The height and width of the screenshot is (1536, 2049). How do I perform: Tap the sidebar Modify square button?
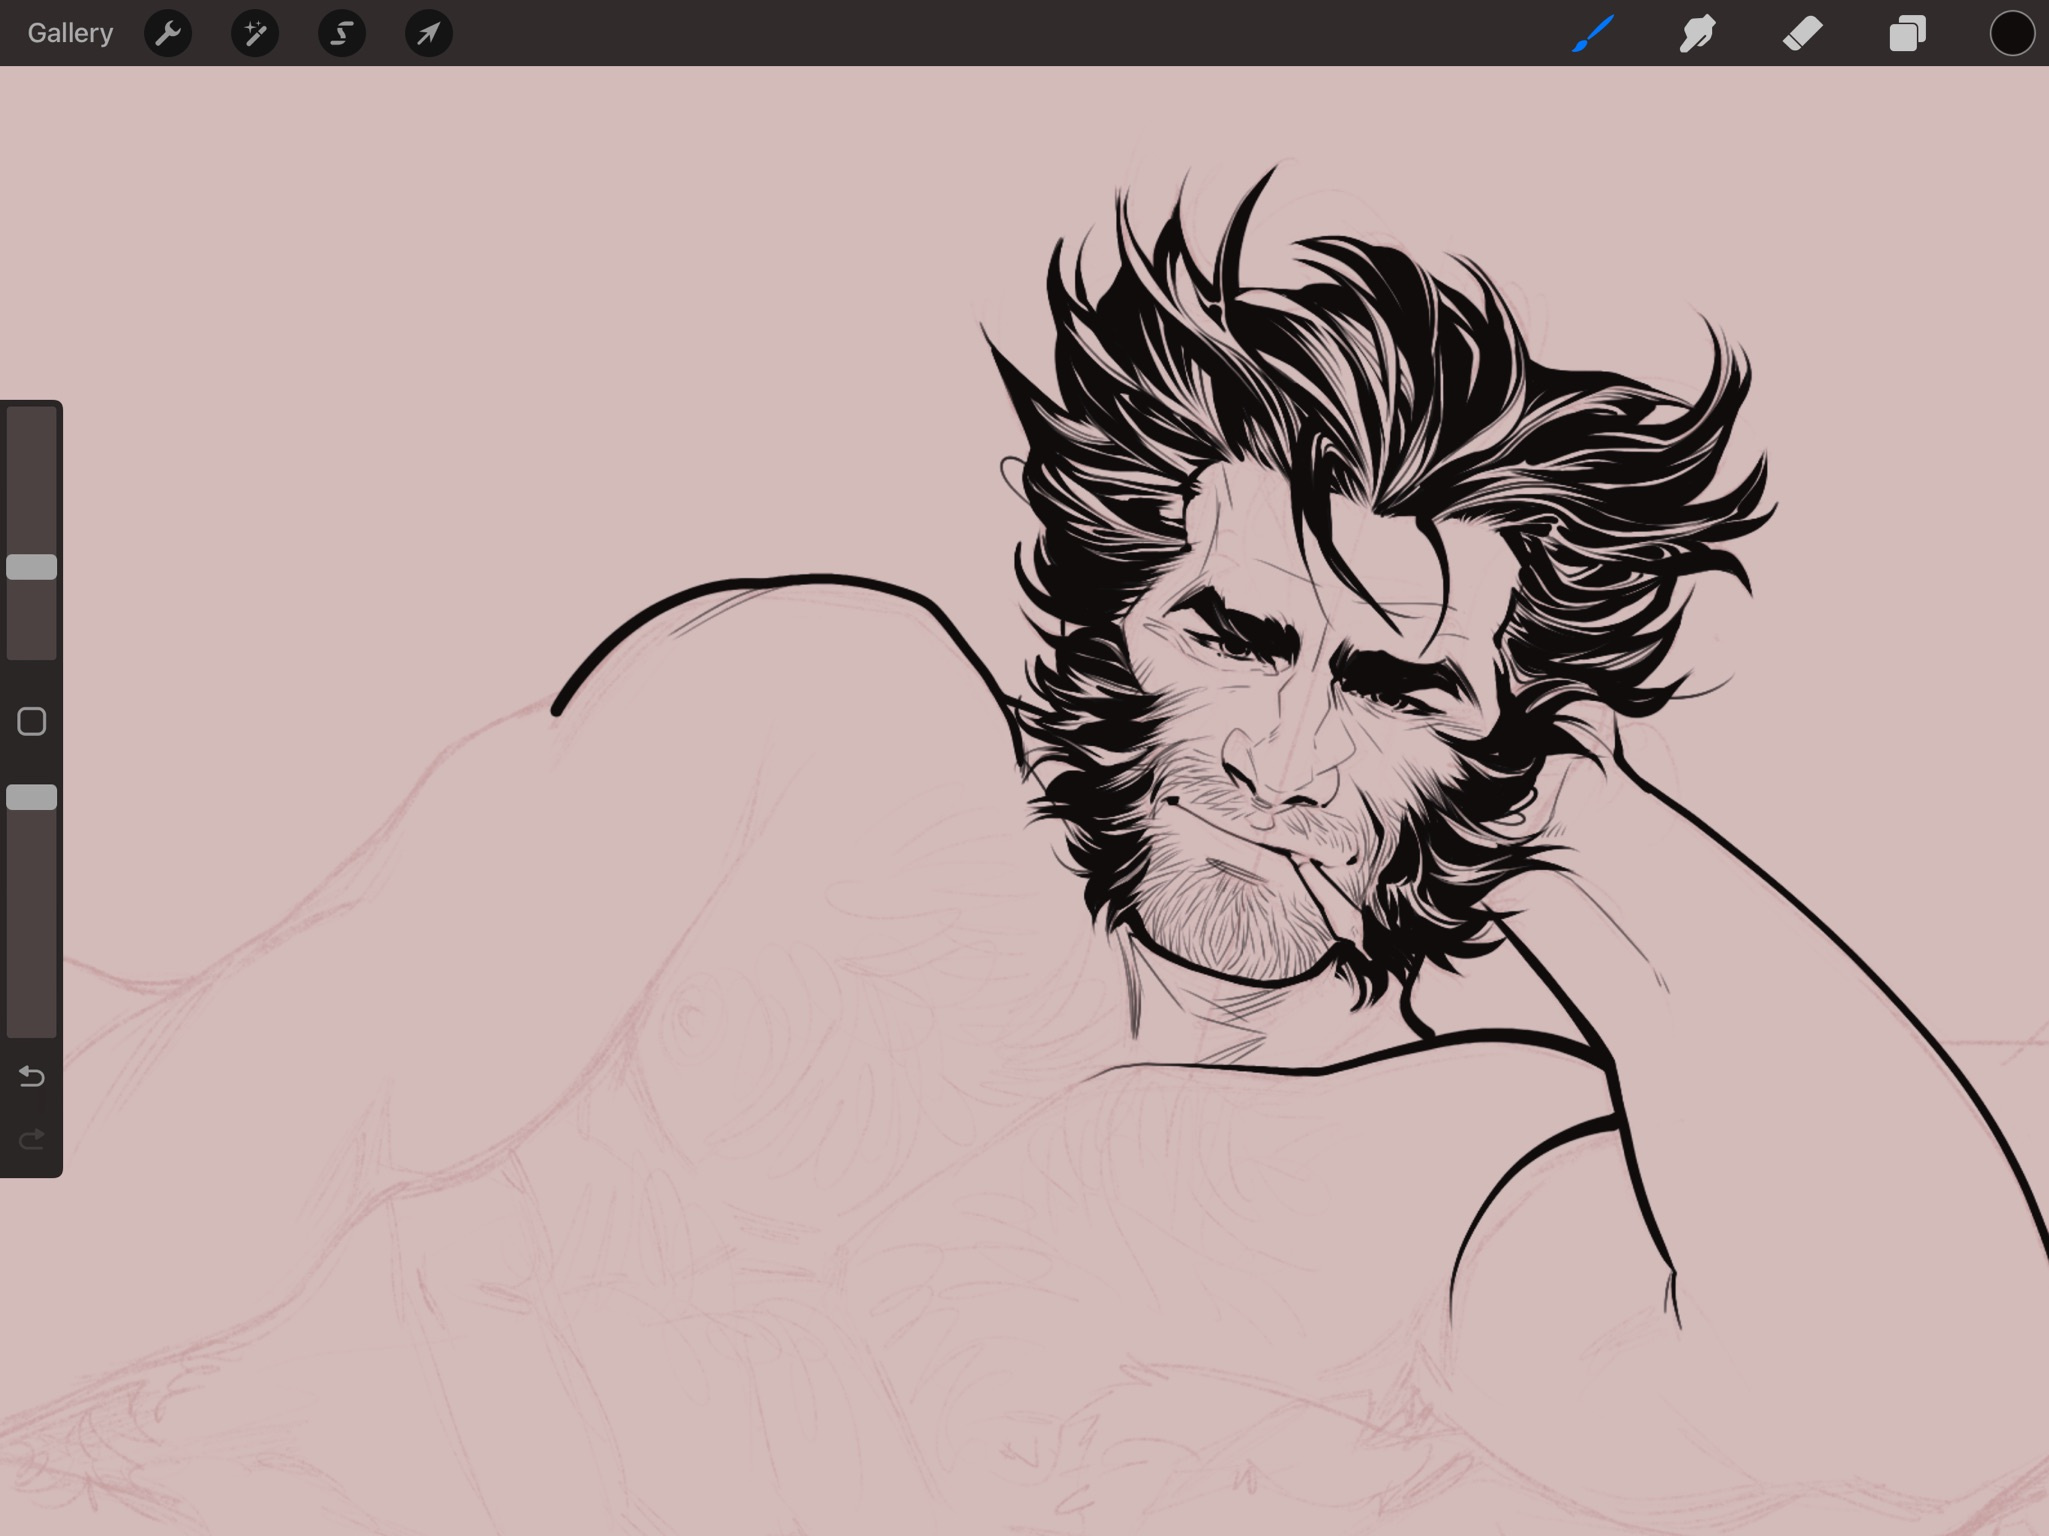tap(32, 721)
